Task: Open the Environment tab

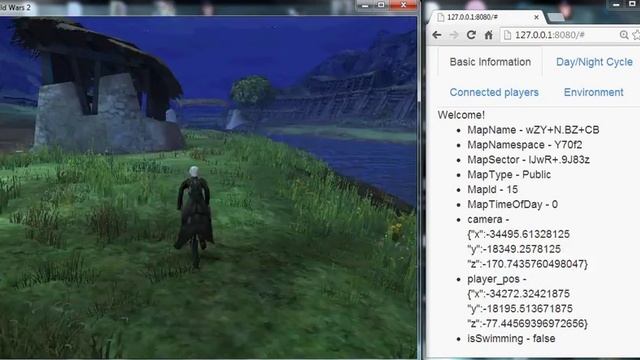Action: point(593,92)
